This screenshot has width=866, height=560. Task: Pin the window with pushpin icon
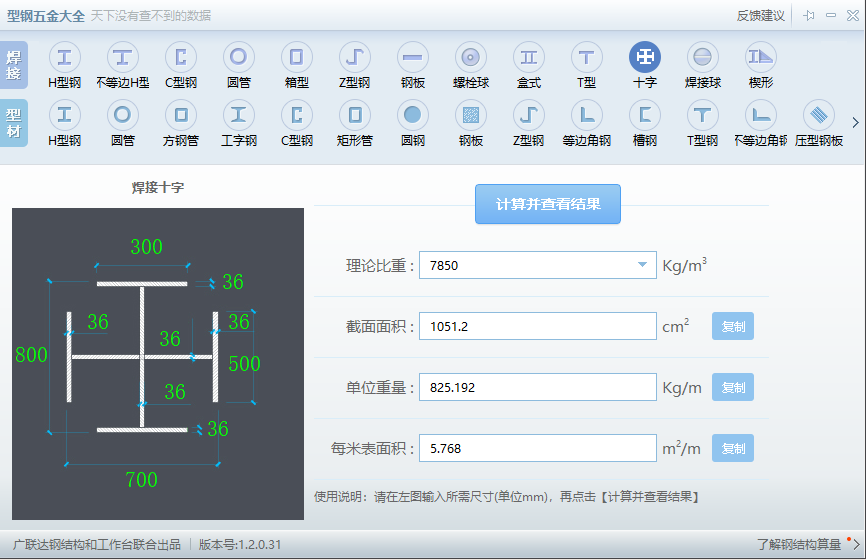[809, 15]
